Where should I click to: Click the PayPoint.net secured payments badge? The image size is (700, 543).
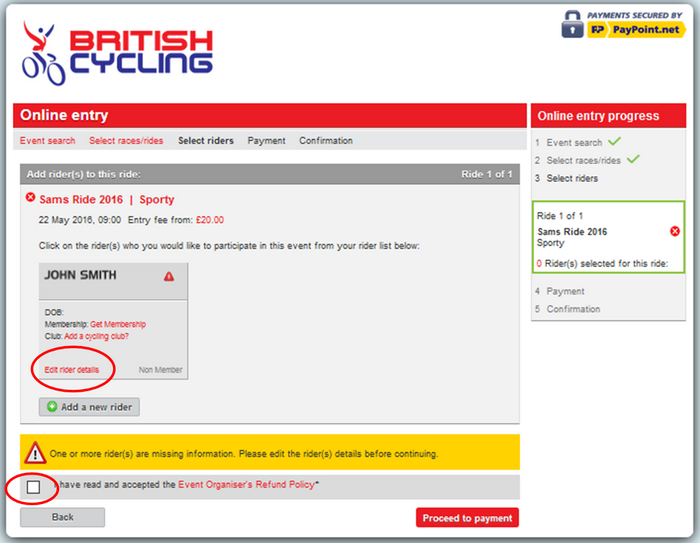623,25
